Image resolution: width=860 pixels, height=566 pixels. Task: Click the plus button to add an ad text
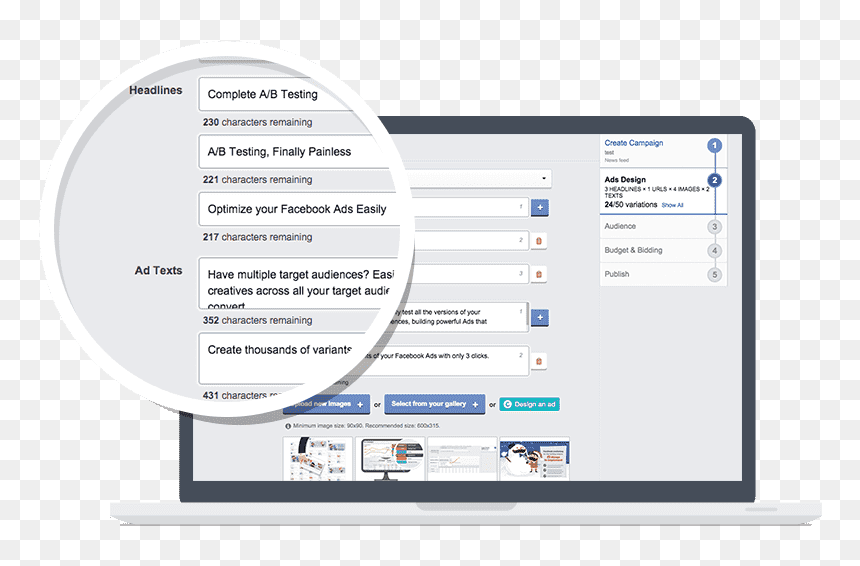540,317
